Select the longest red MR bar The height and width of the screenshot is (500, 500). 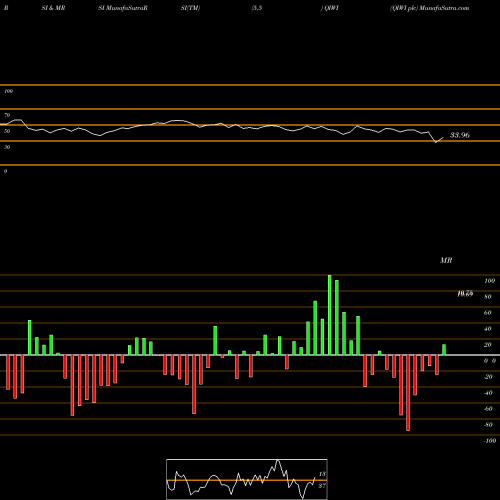tap(408, 393)
